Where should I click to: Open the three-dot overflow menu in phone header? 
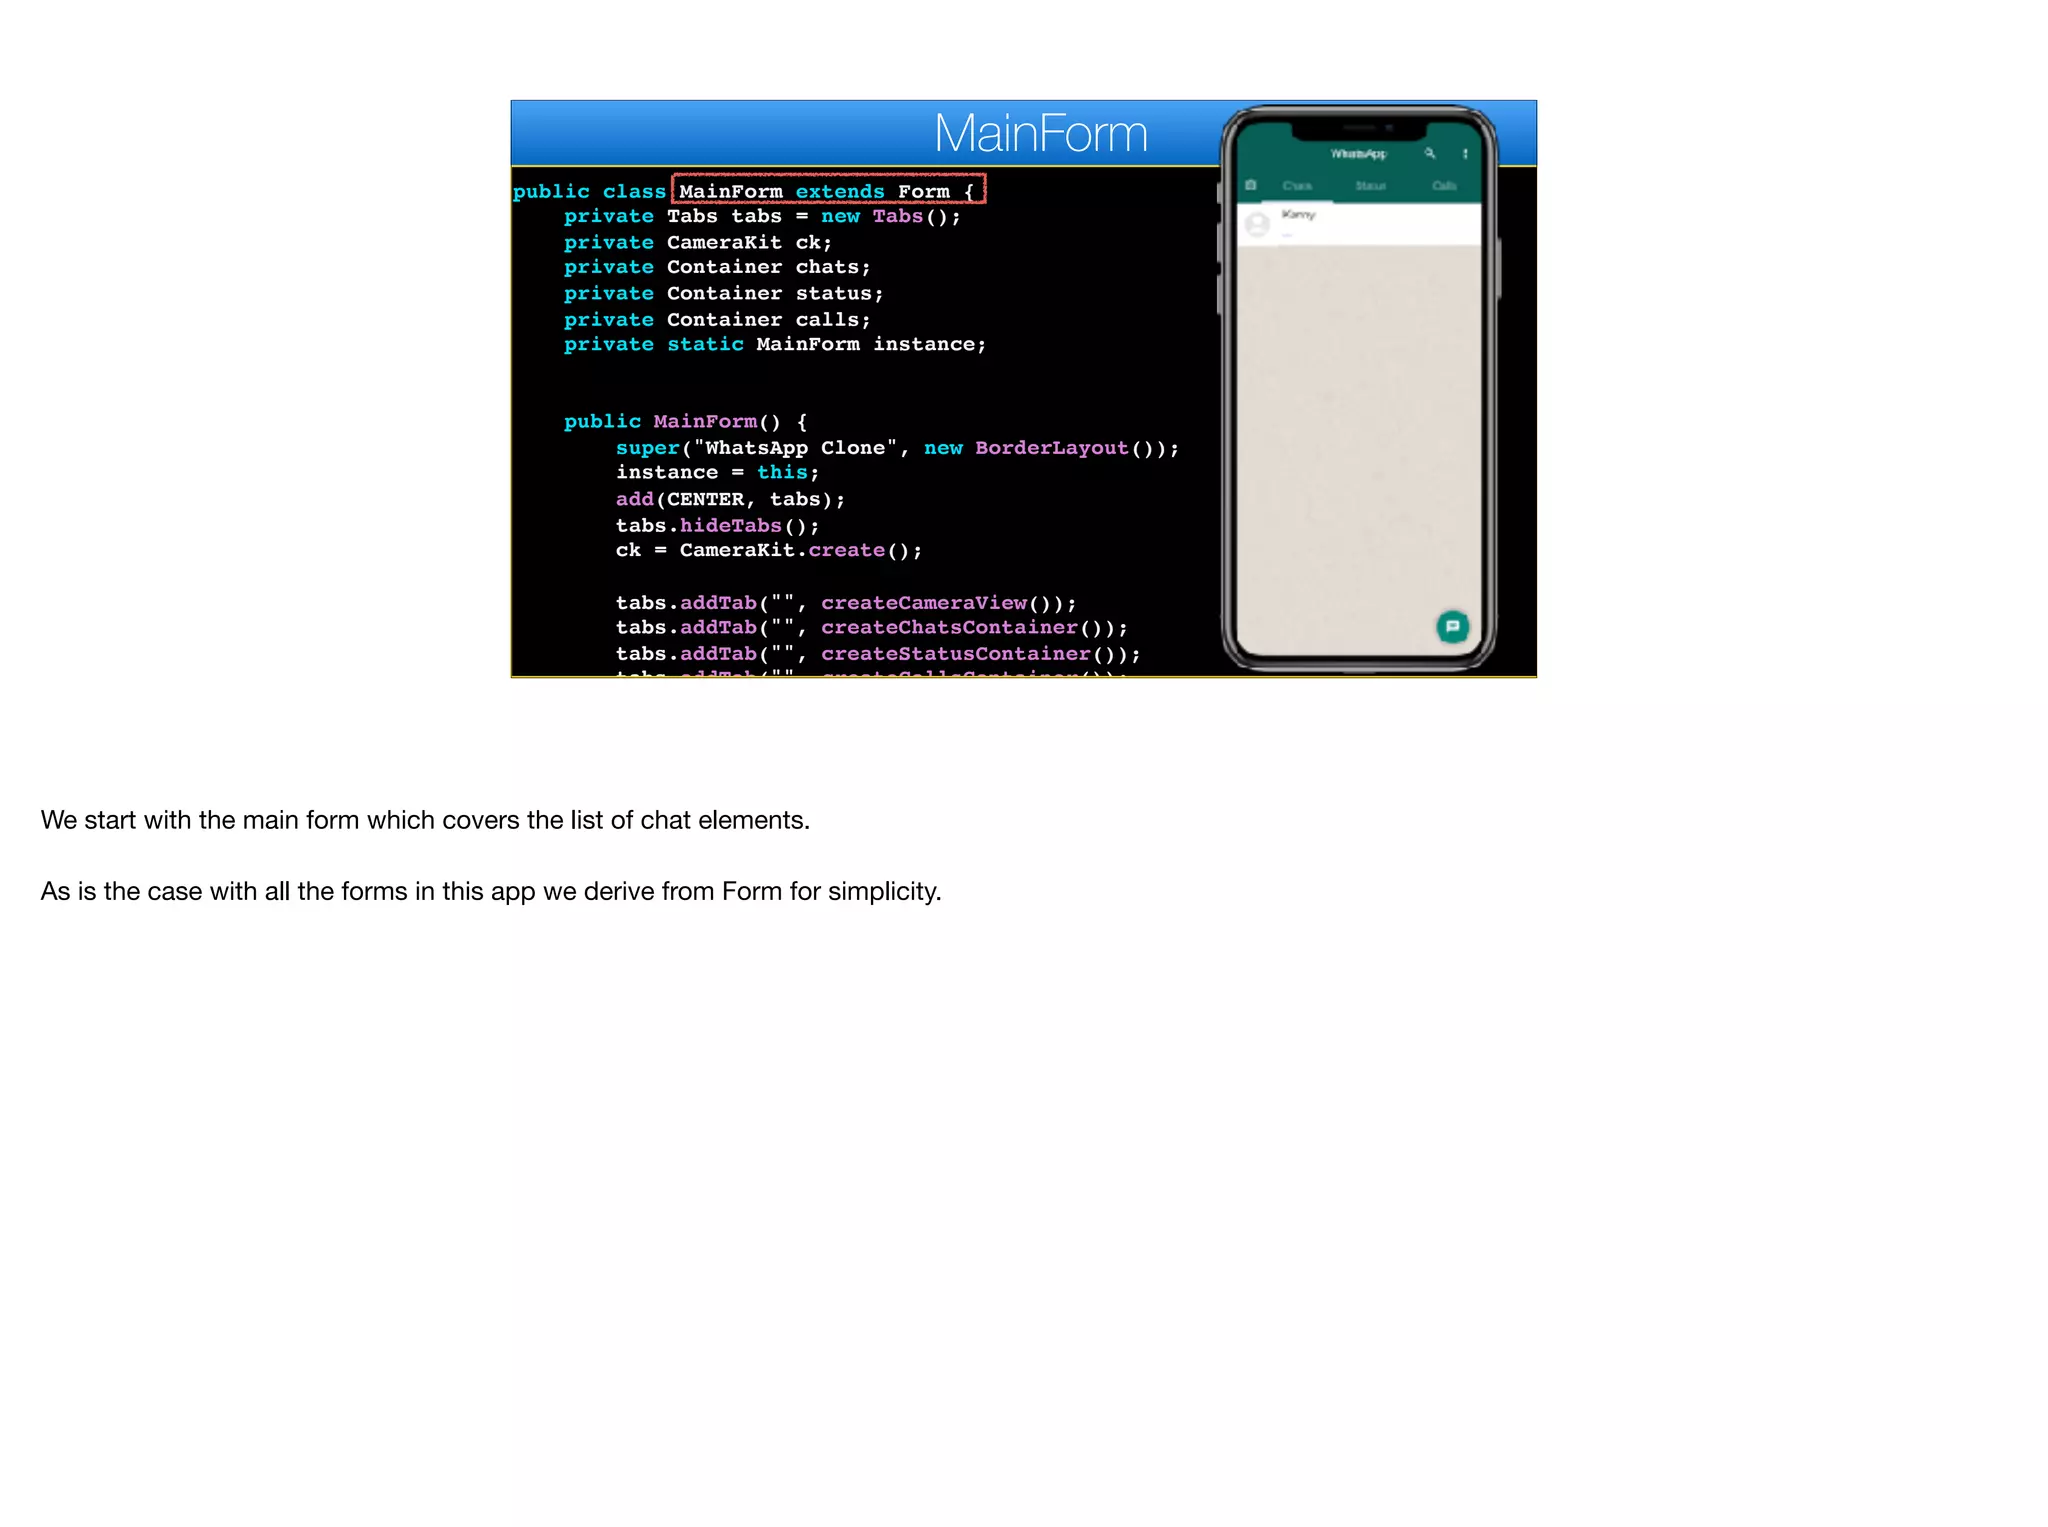point(1465,154)
